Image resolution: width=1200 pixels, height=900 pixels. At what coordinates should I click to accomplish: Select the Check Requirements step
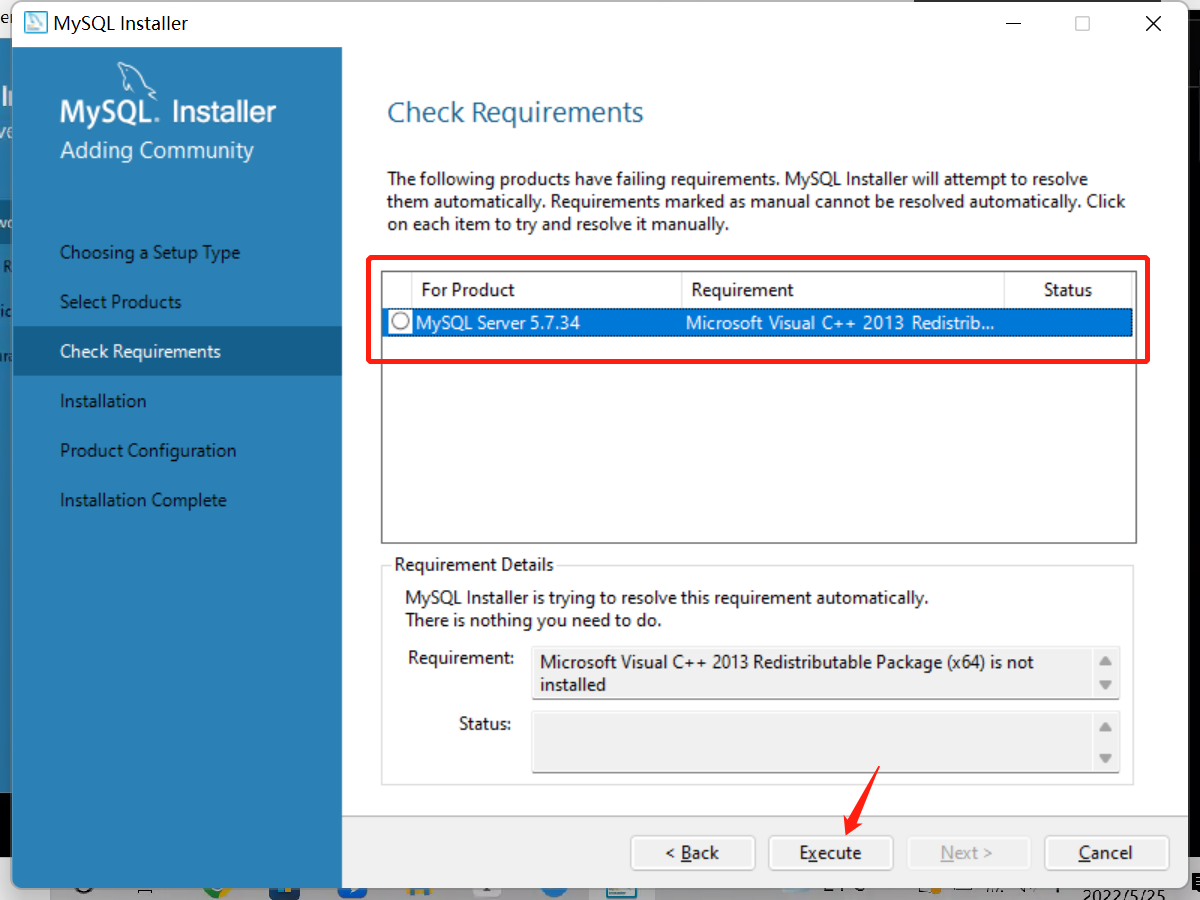pyautogui.click(x=177, y=351)
